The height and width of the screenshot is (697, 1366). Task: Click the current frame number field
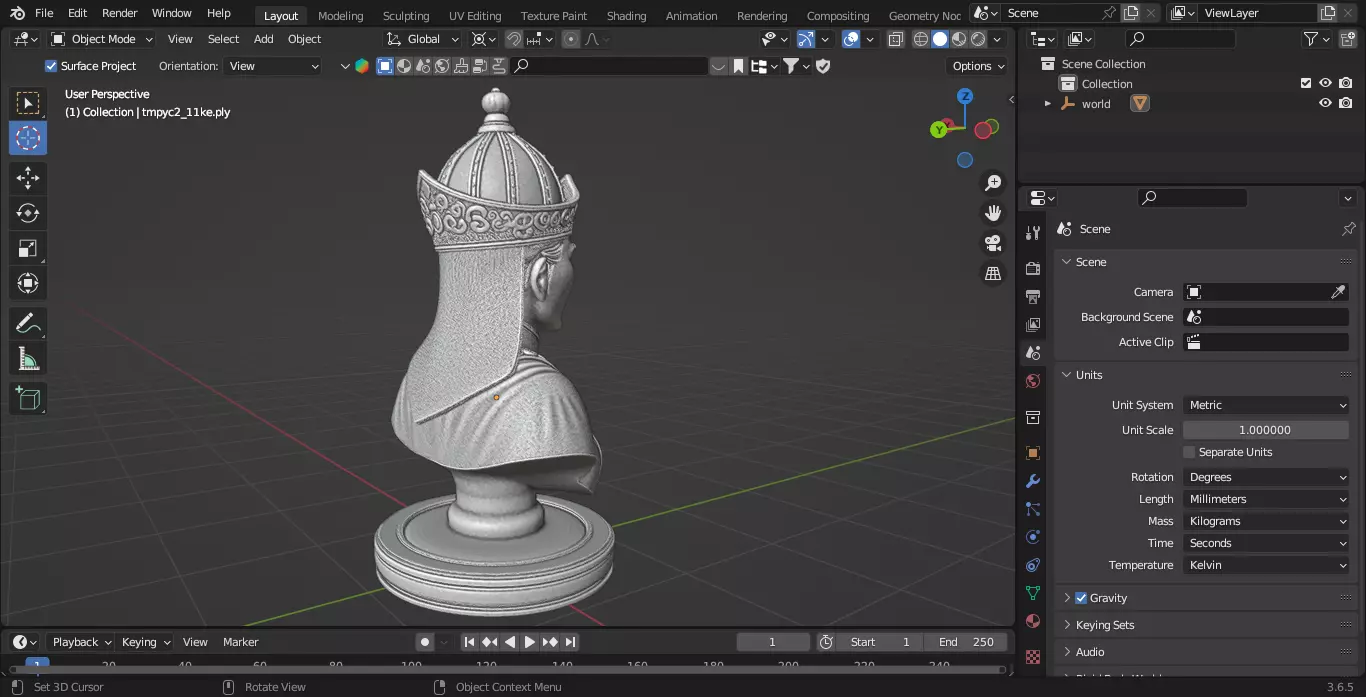coord(773,642)
